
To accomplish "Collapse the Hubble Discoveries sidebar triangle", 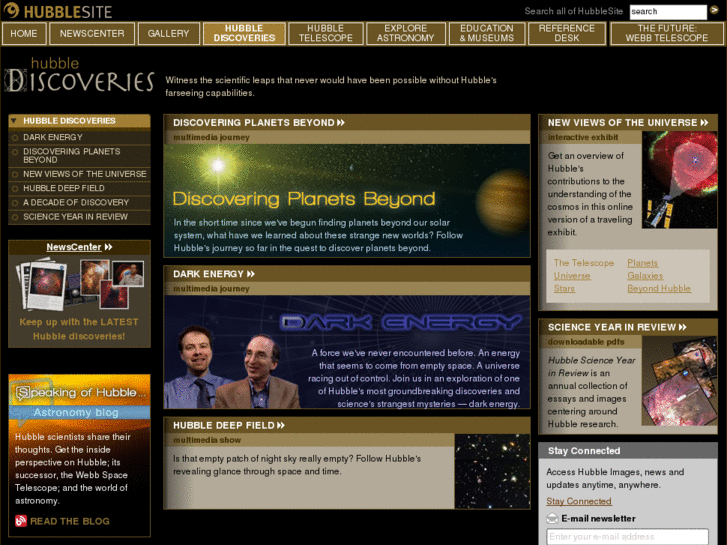I will point(14,121).
